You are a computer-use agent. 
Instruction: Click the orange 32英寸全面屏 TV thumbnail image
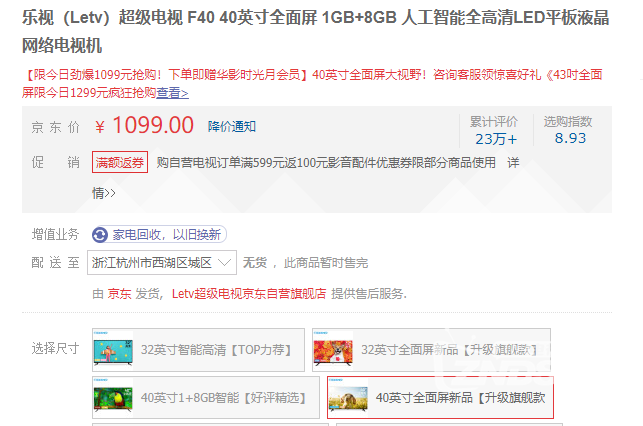333,350
